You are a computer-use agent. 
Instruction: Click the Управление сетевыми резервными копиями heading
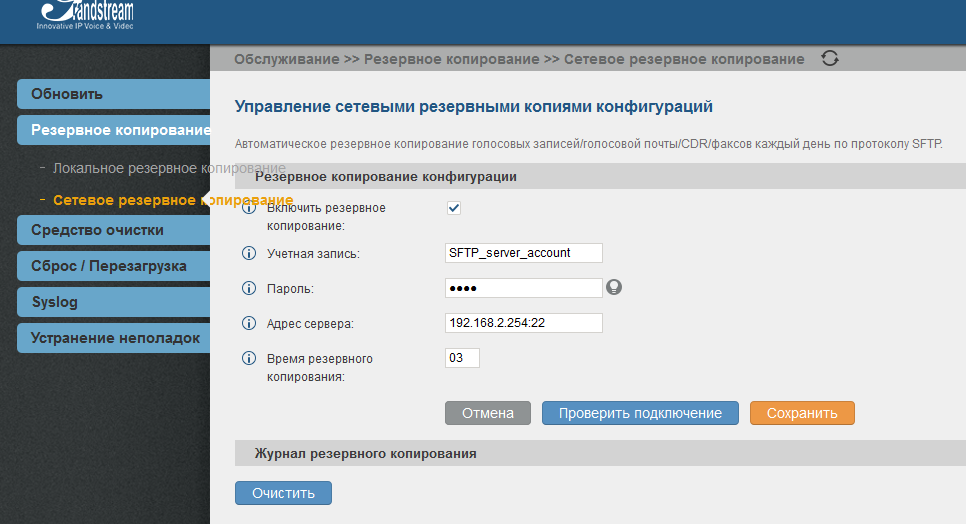pos(473,107)
